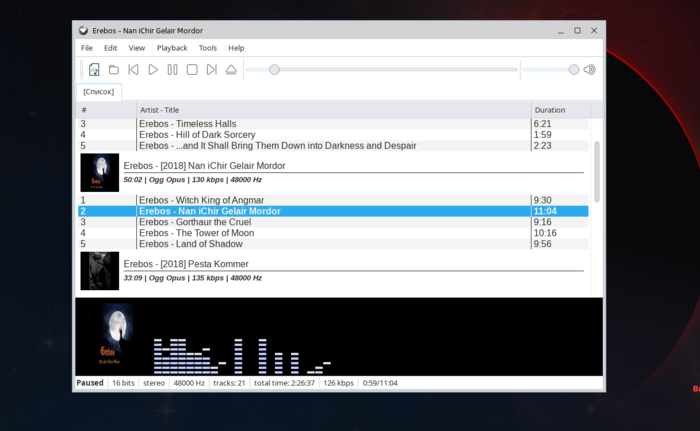Click the open file toolbar icon
The height and width of the screenshot is (431, 700).
94,70
